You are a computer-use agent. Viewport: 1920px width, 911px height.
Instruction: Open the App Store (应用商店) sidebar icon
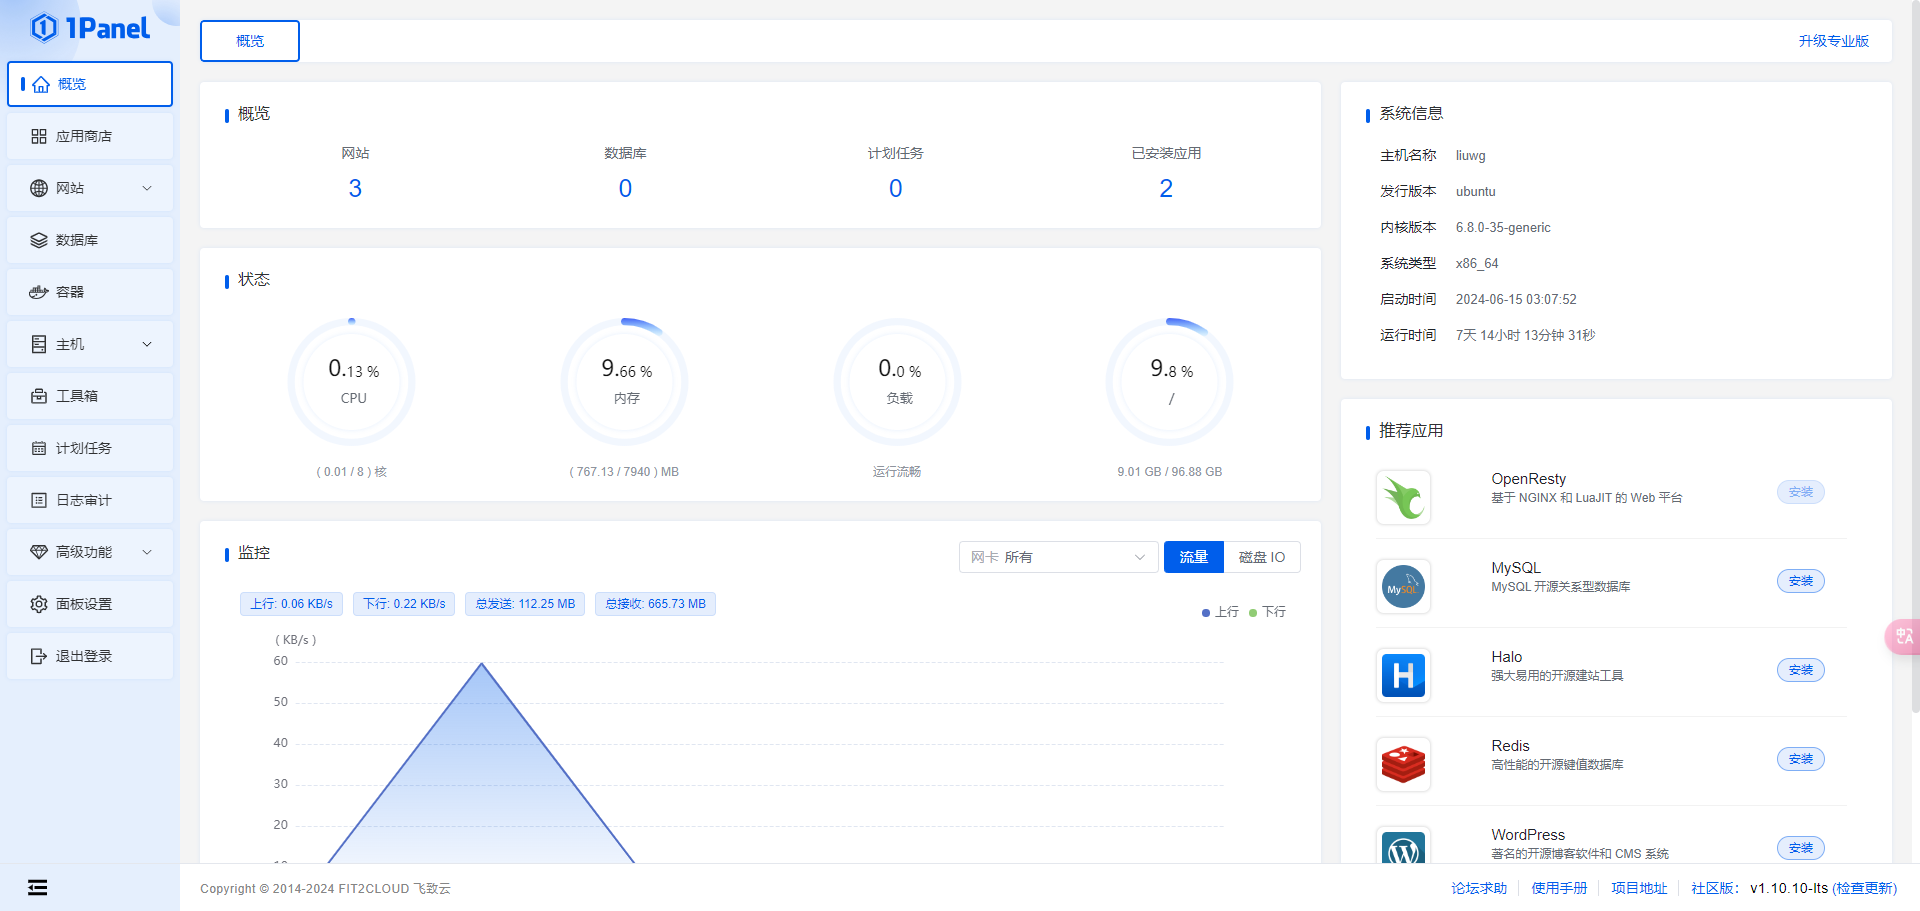(x=39, y=136)
